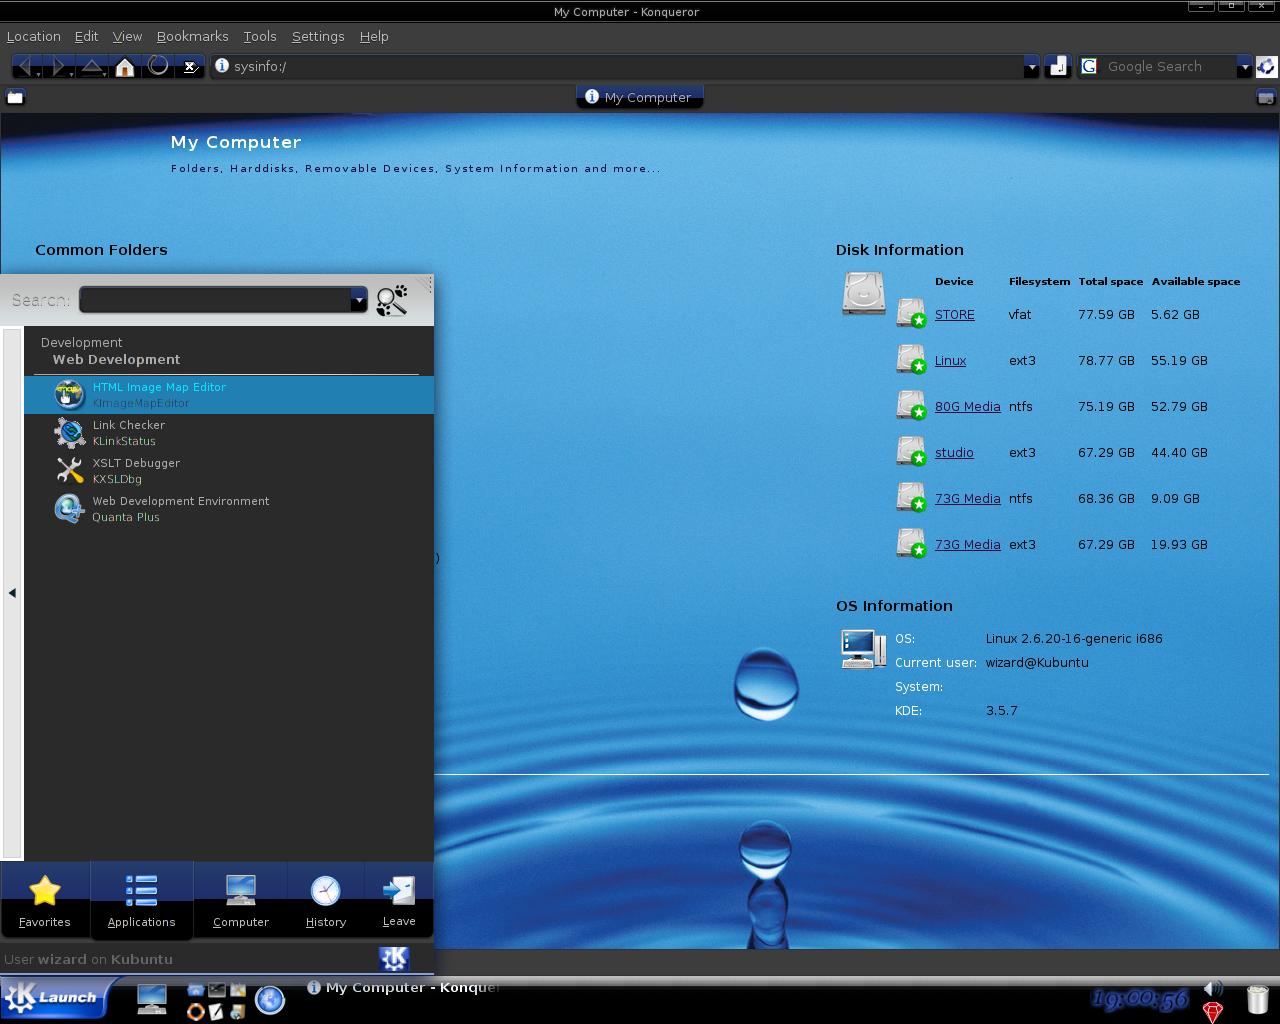Open the 73G Media ntfs disk link
This screenshot has width=1280, height=1024.
coord(967,498)
